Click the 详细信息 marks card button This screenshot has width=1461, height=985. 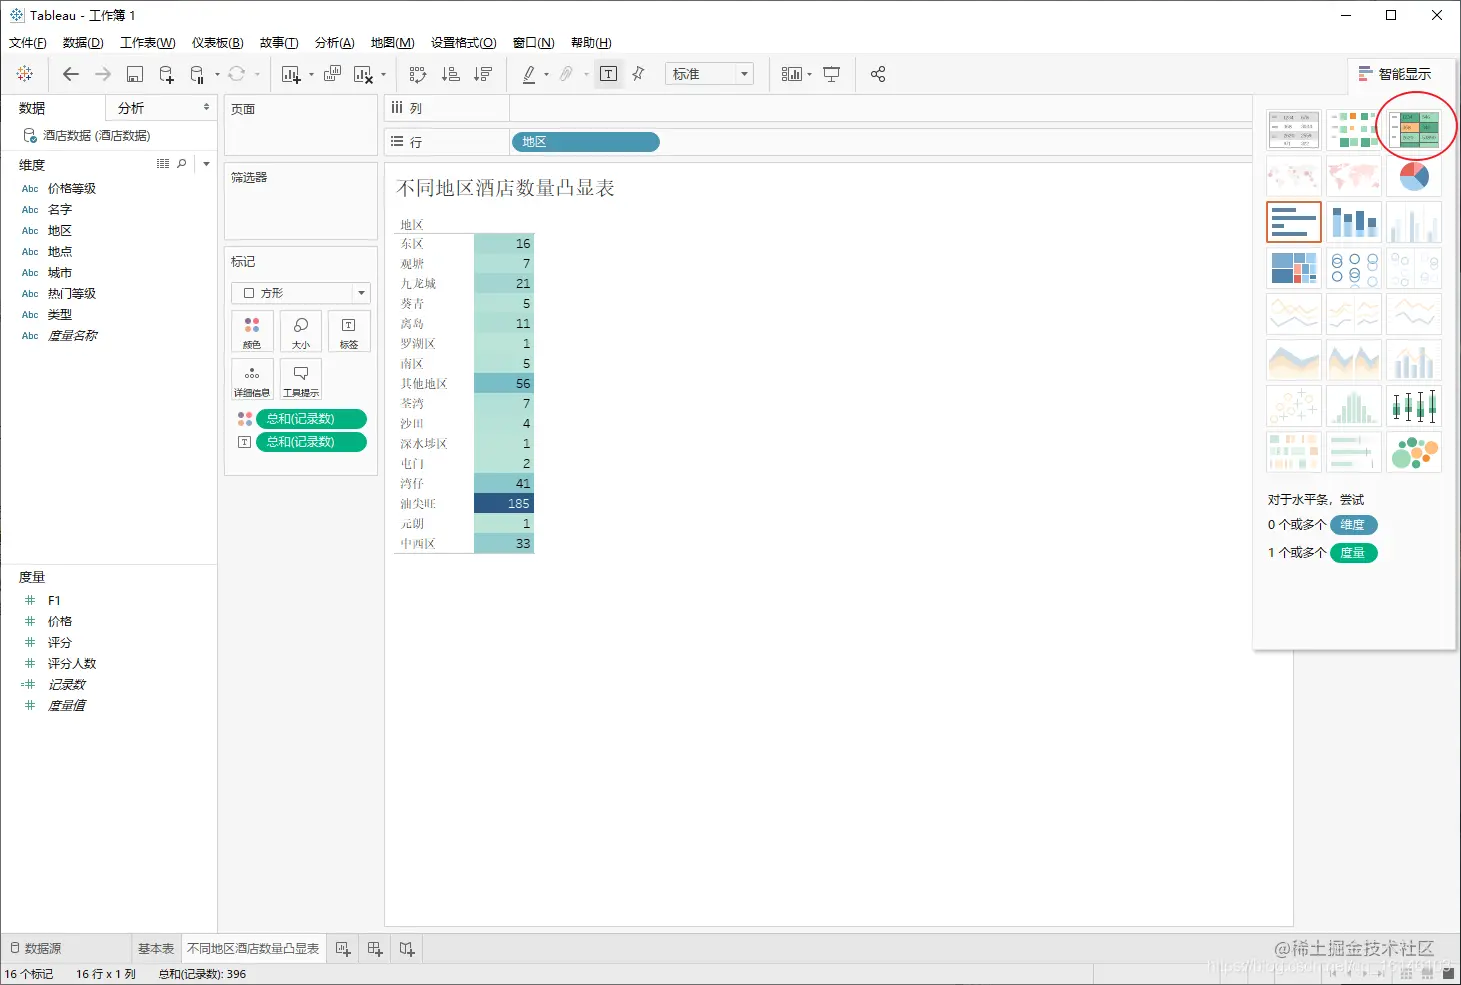pos(252,380)
